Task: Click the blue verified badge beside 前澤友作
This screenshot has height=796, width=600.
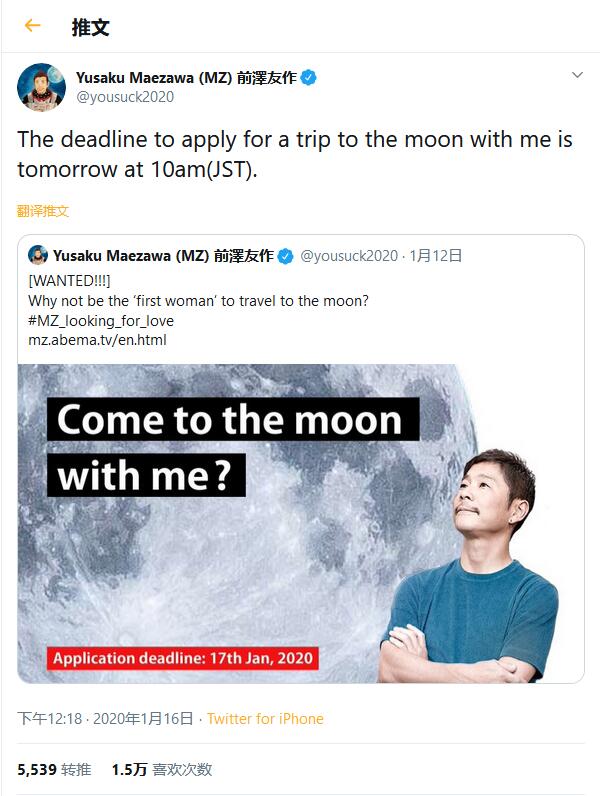Action: coord(309,77)
